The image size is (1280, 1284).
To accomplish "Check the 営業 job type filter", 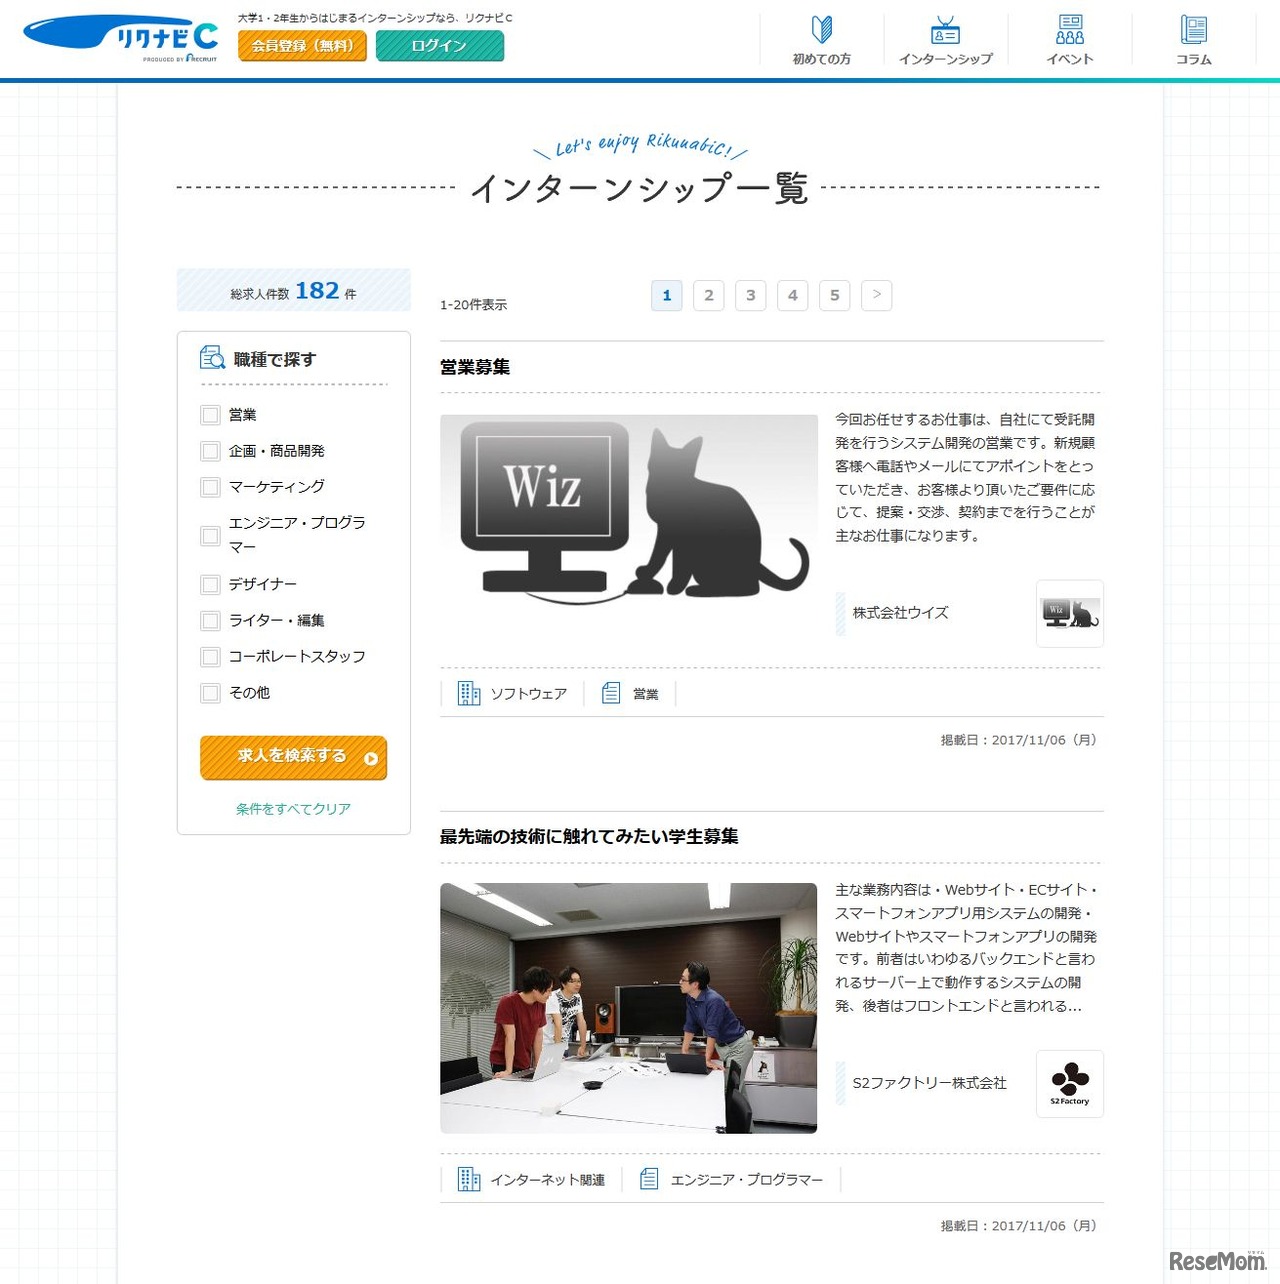I will point(210,414).
